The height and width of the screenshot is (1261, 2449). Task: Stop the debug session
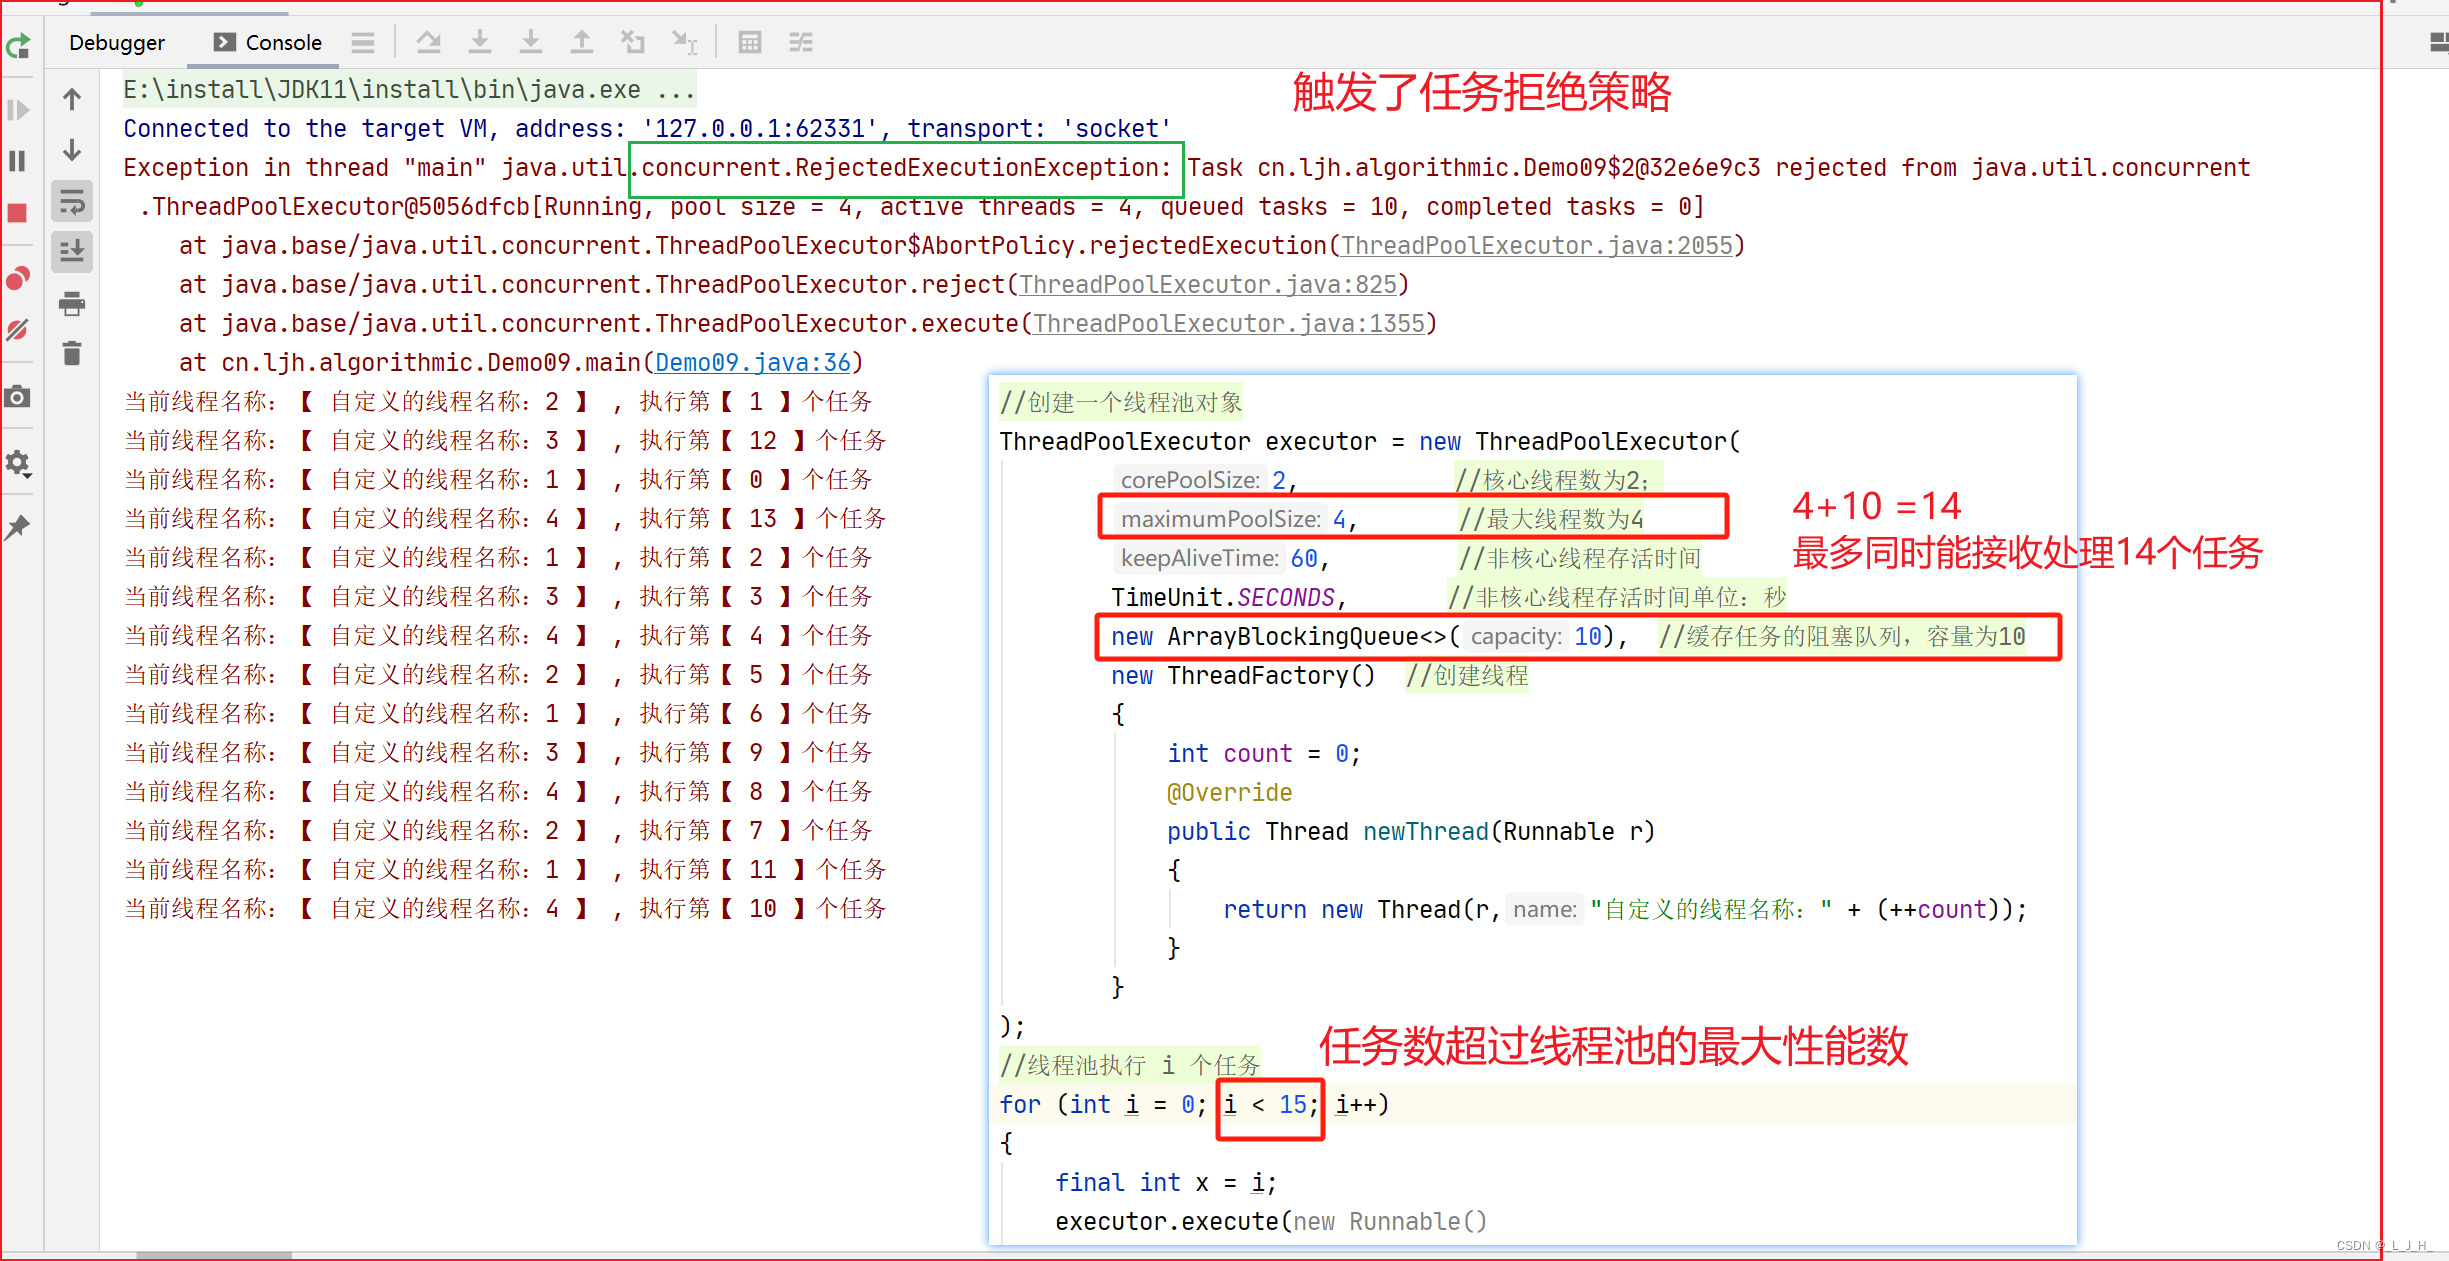click(18, 213)
